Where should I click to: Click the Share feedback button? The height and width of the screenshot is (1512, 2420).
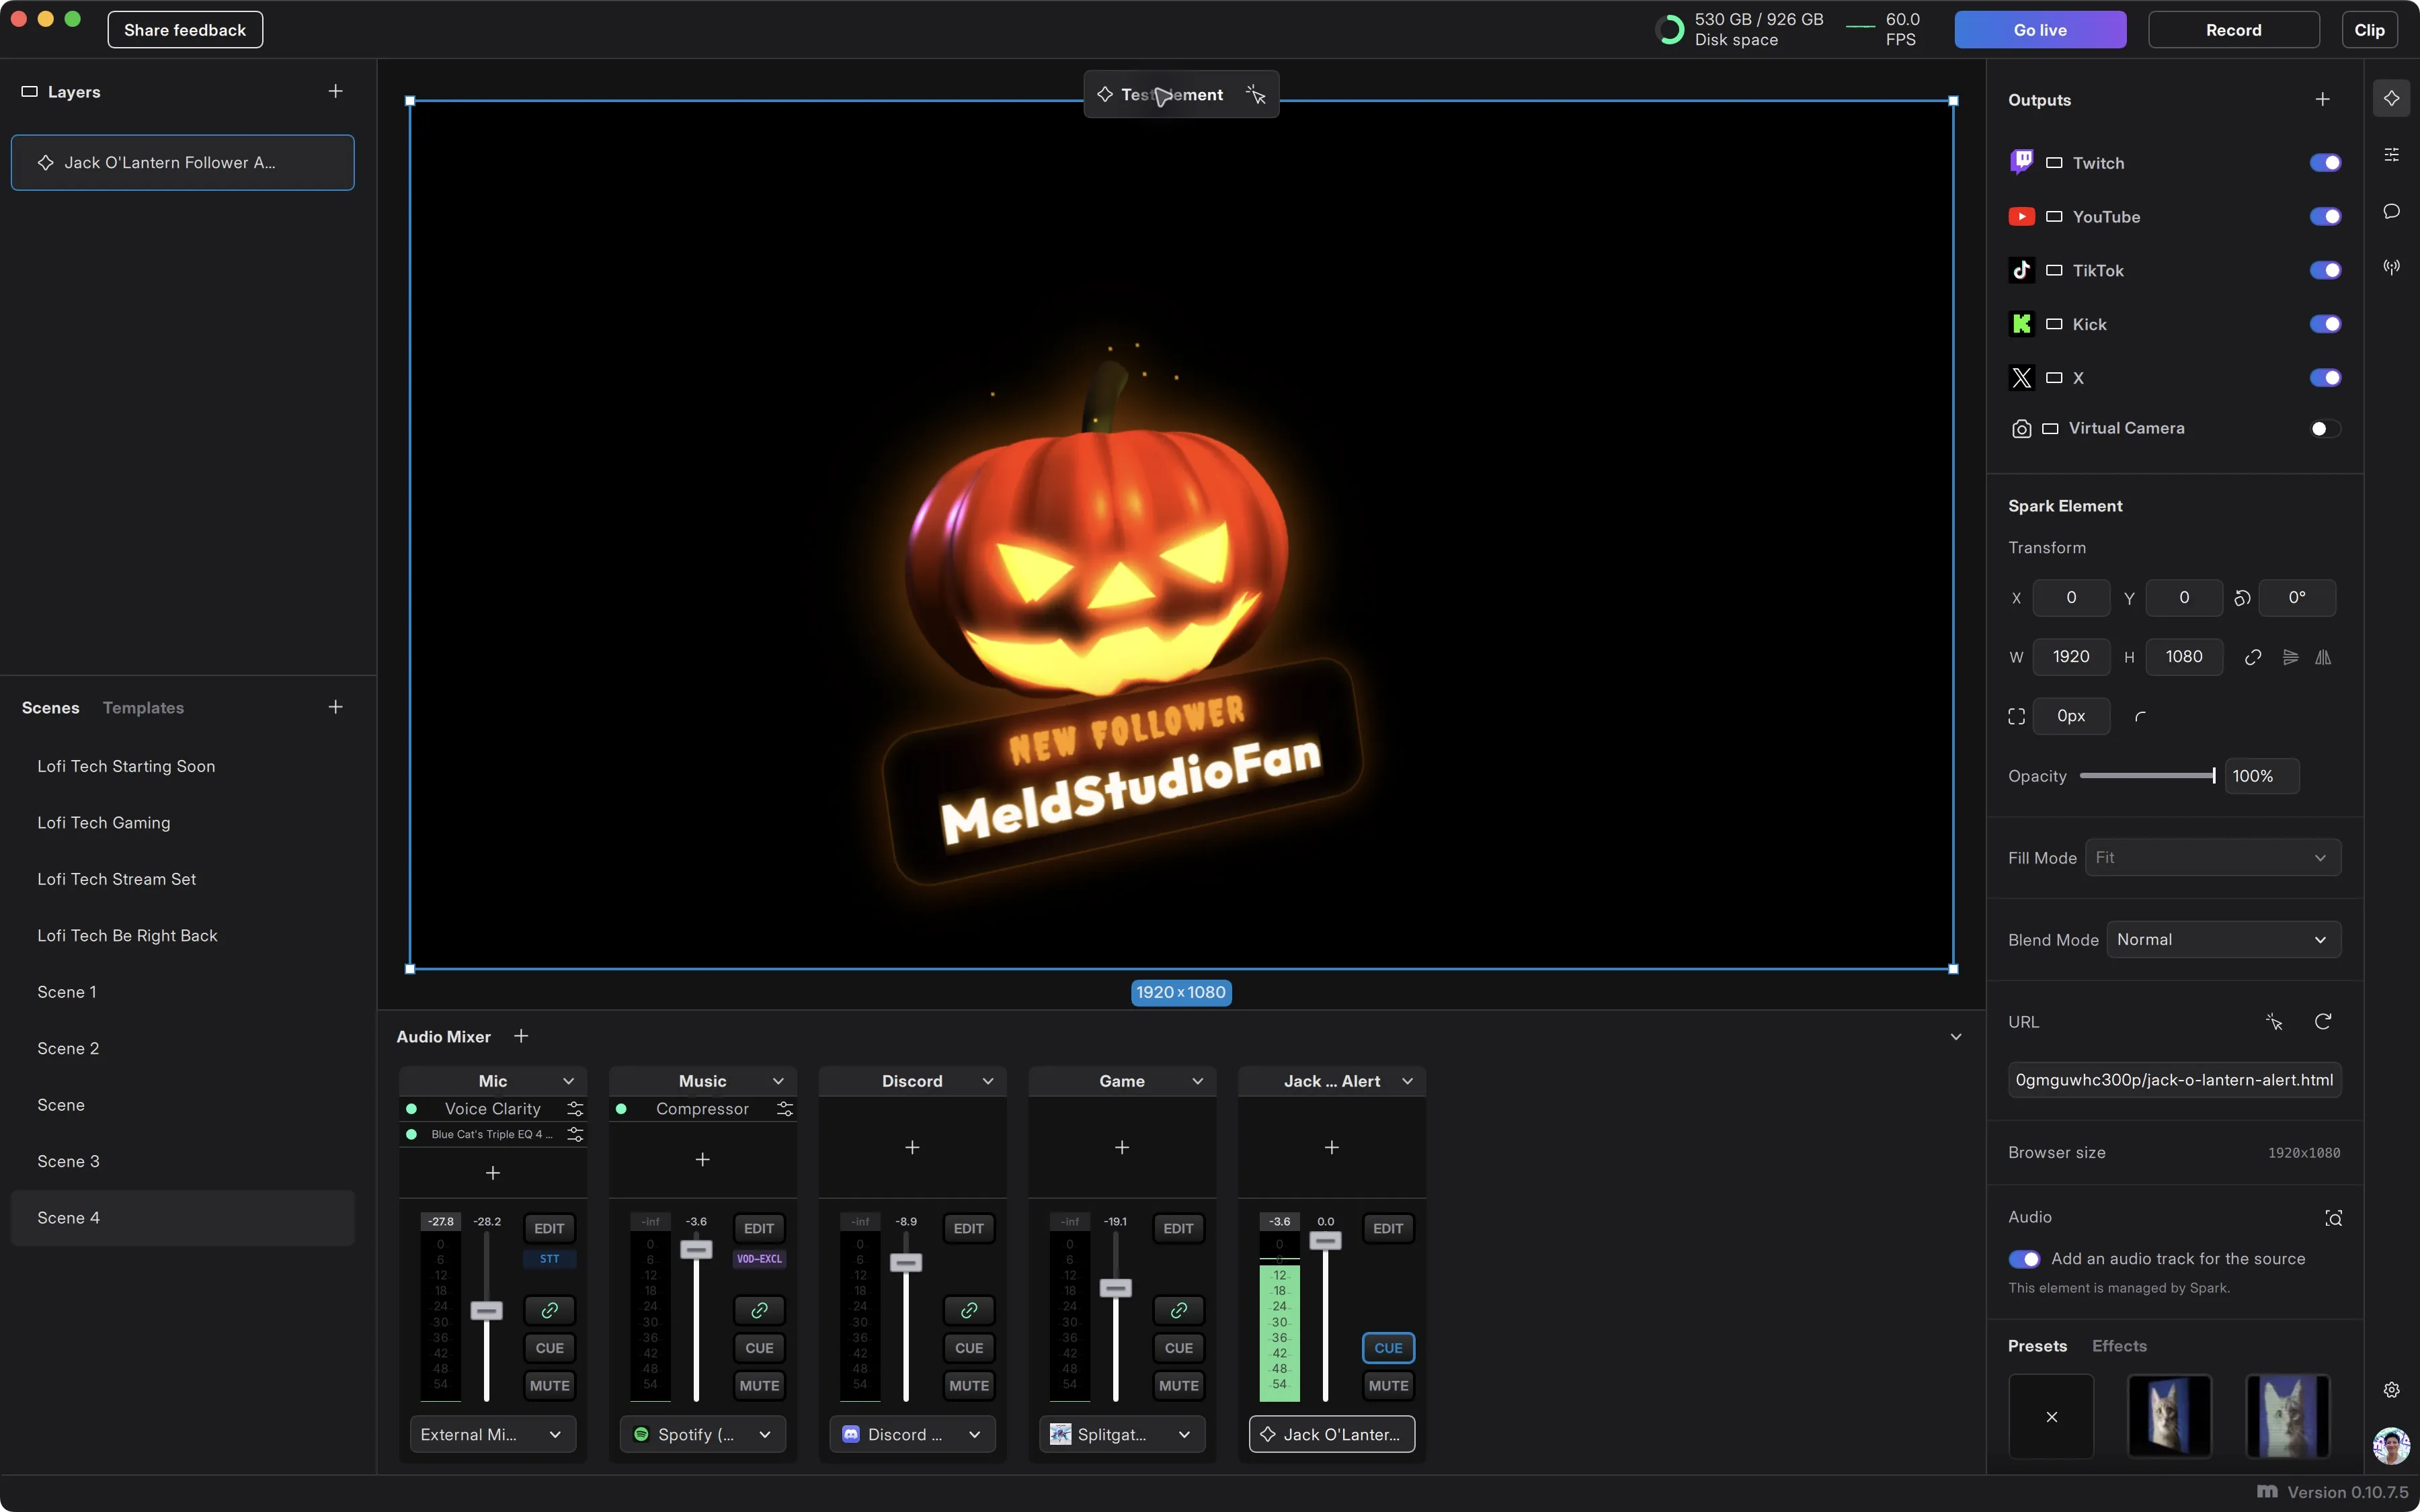185,30
